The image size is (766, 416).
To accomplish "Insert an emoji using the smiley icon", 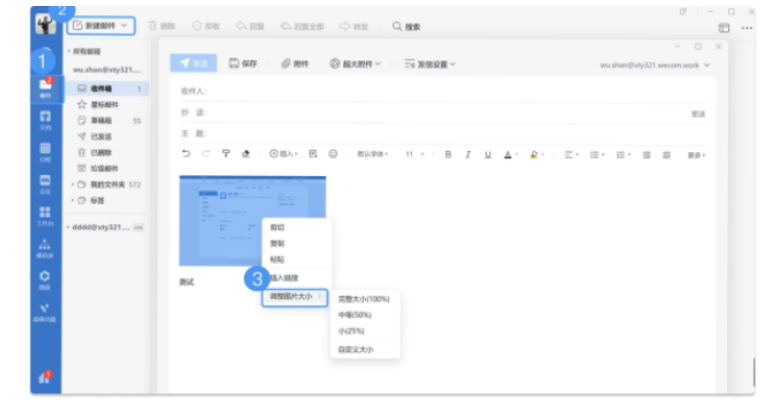I will tap(333, 154).
